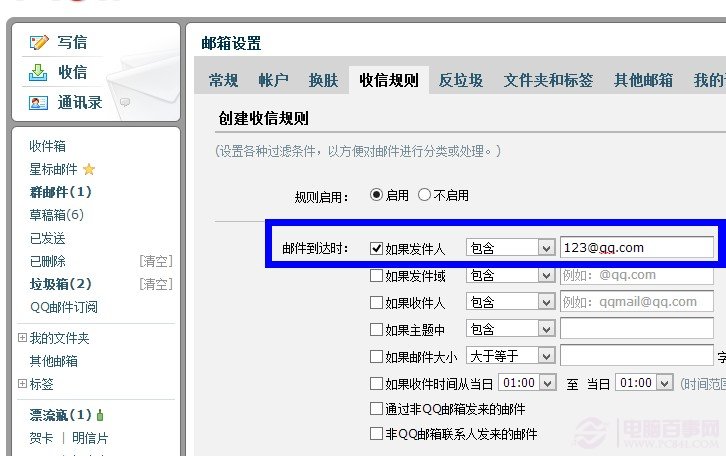Screen dimensions: 726x456
Task: Click the receive mail download icon
Action: (x=38, y=72)
